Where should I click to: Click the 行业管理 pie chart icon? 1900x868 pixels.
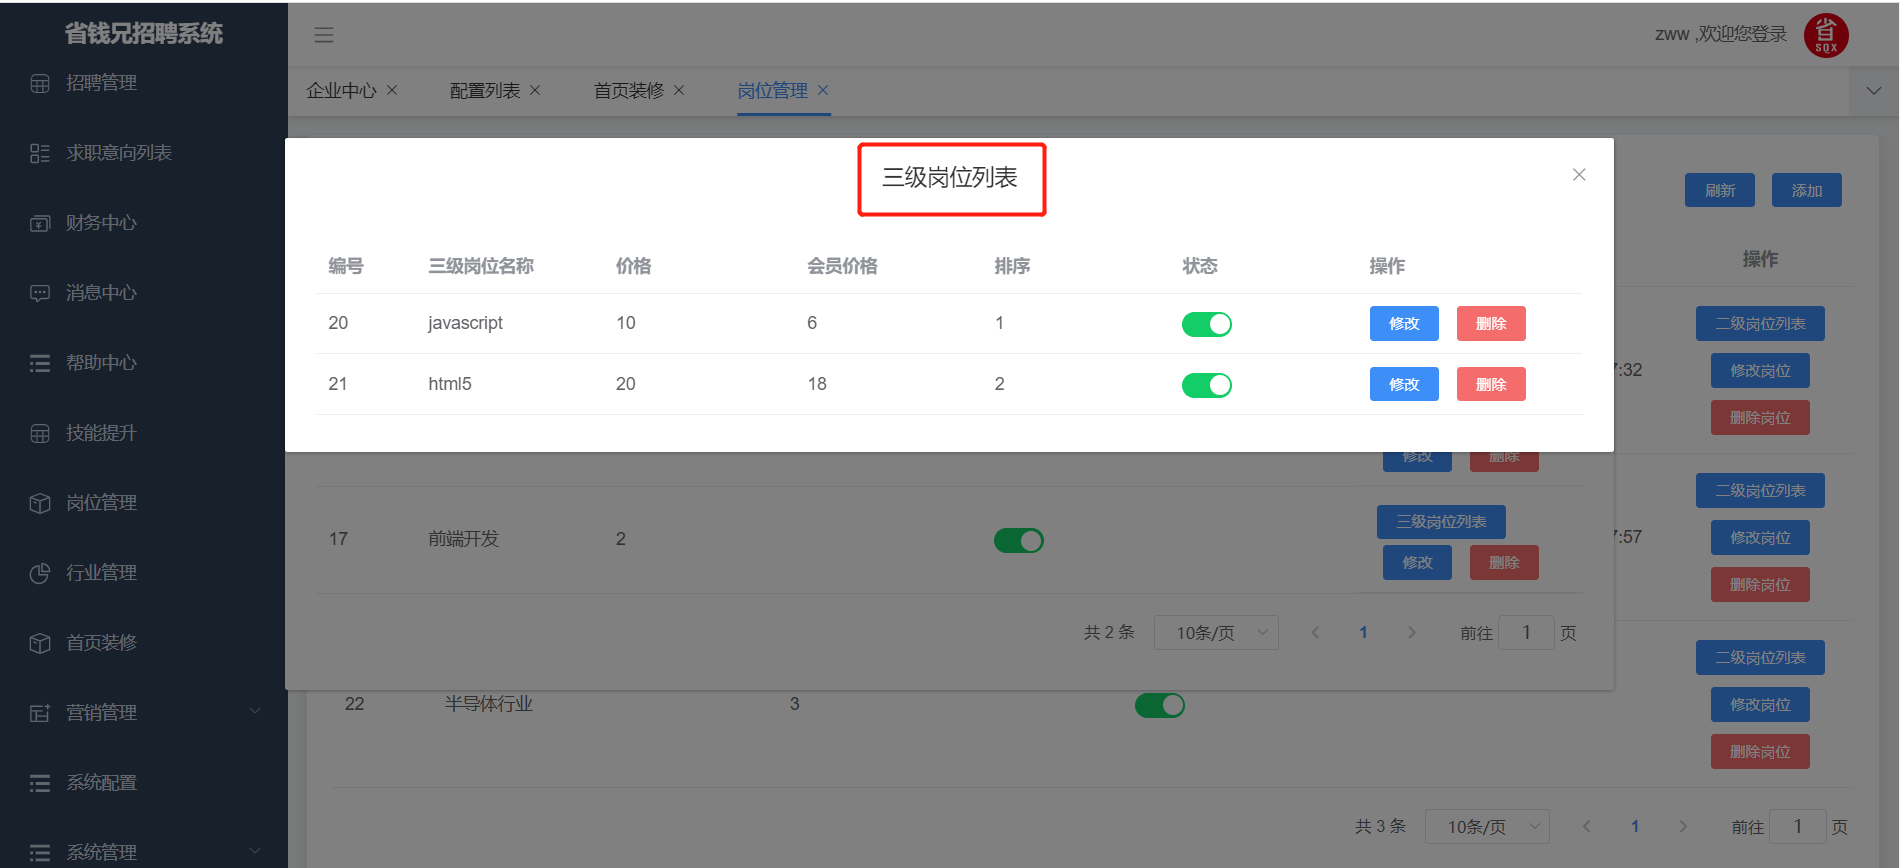pyautogui.click(x=40, y=573)
